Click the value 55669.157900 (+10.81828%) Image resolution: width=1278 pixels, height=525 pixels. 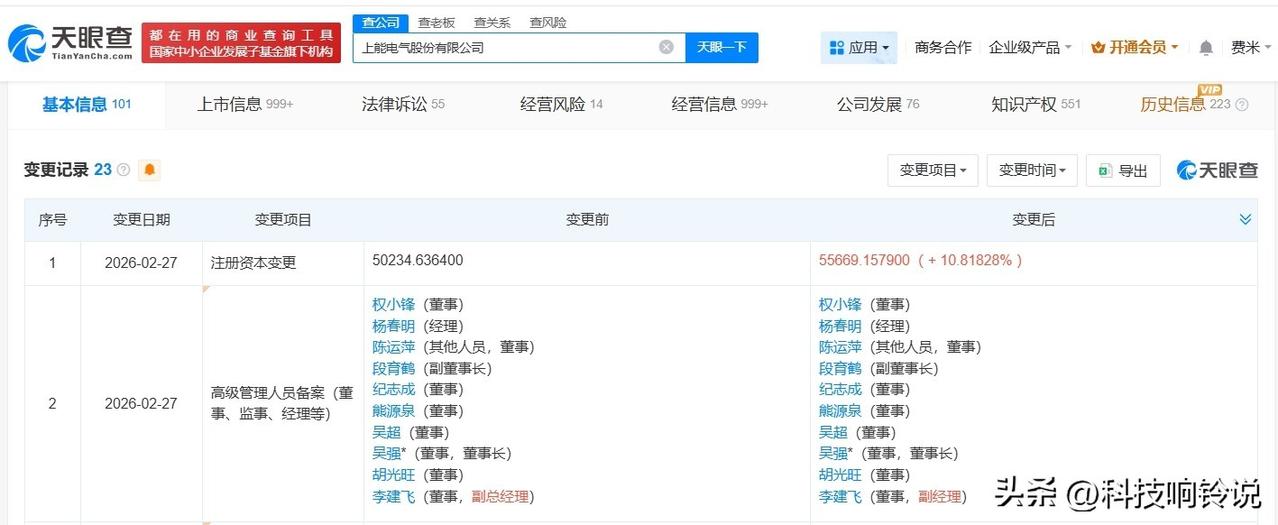pyautogui.click(x=920, y=260)
